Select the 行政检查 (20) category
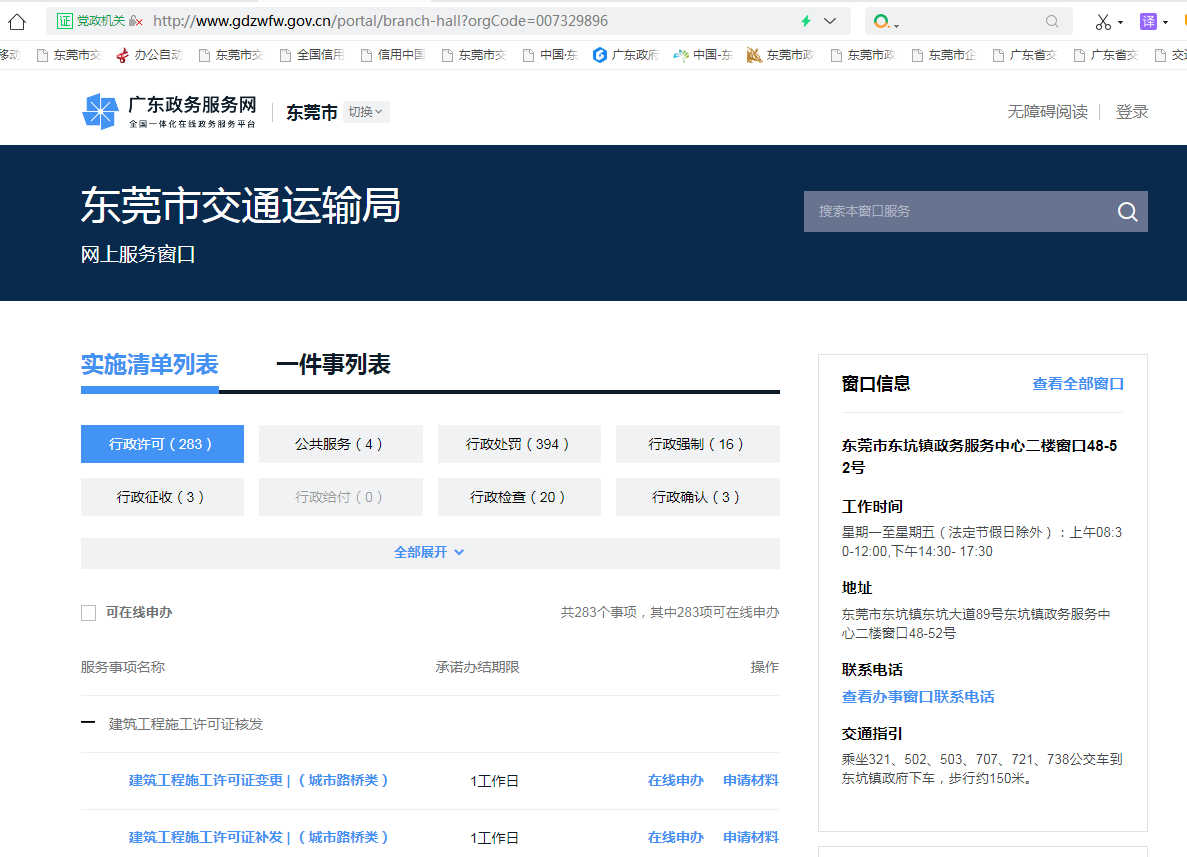Viewport: 1187px width, 857px height. (519, 497)
